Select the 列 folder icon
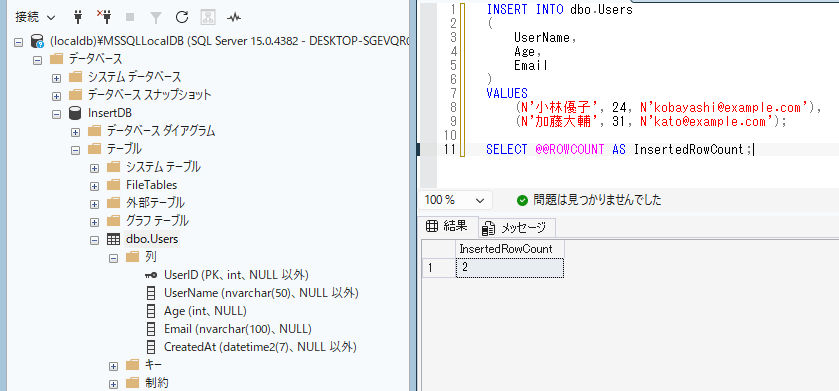 [x=133, y=257]
